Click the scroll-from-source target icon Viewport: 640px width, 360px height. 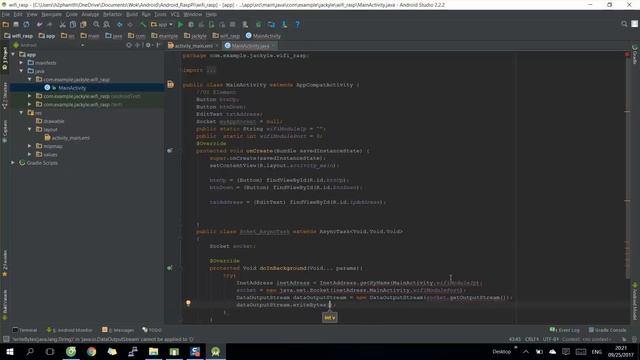[129, 45]
